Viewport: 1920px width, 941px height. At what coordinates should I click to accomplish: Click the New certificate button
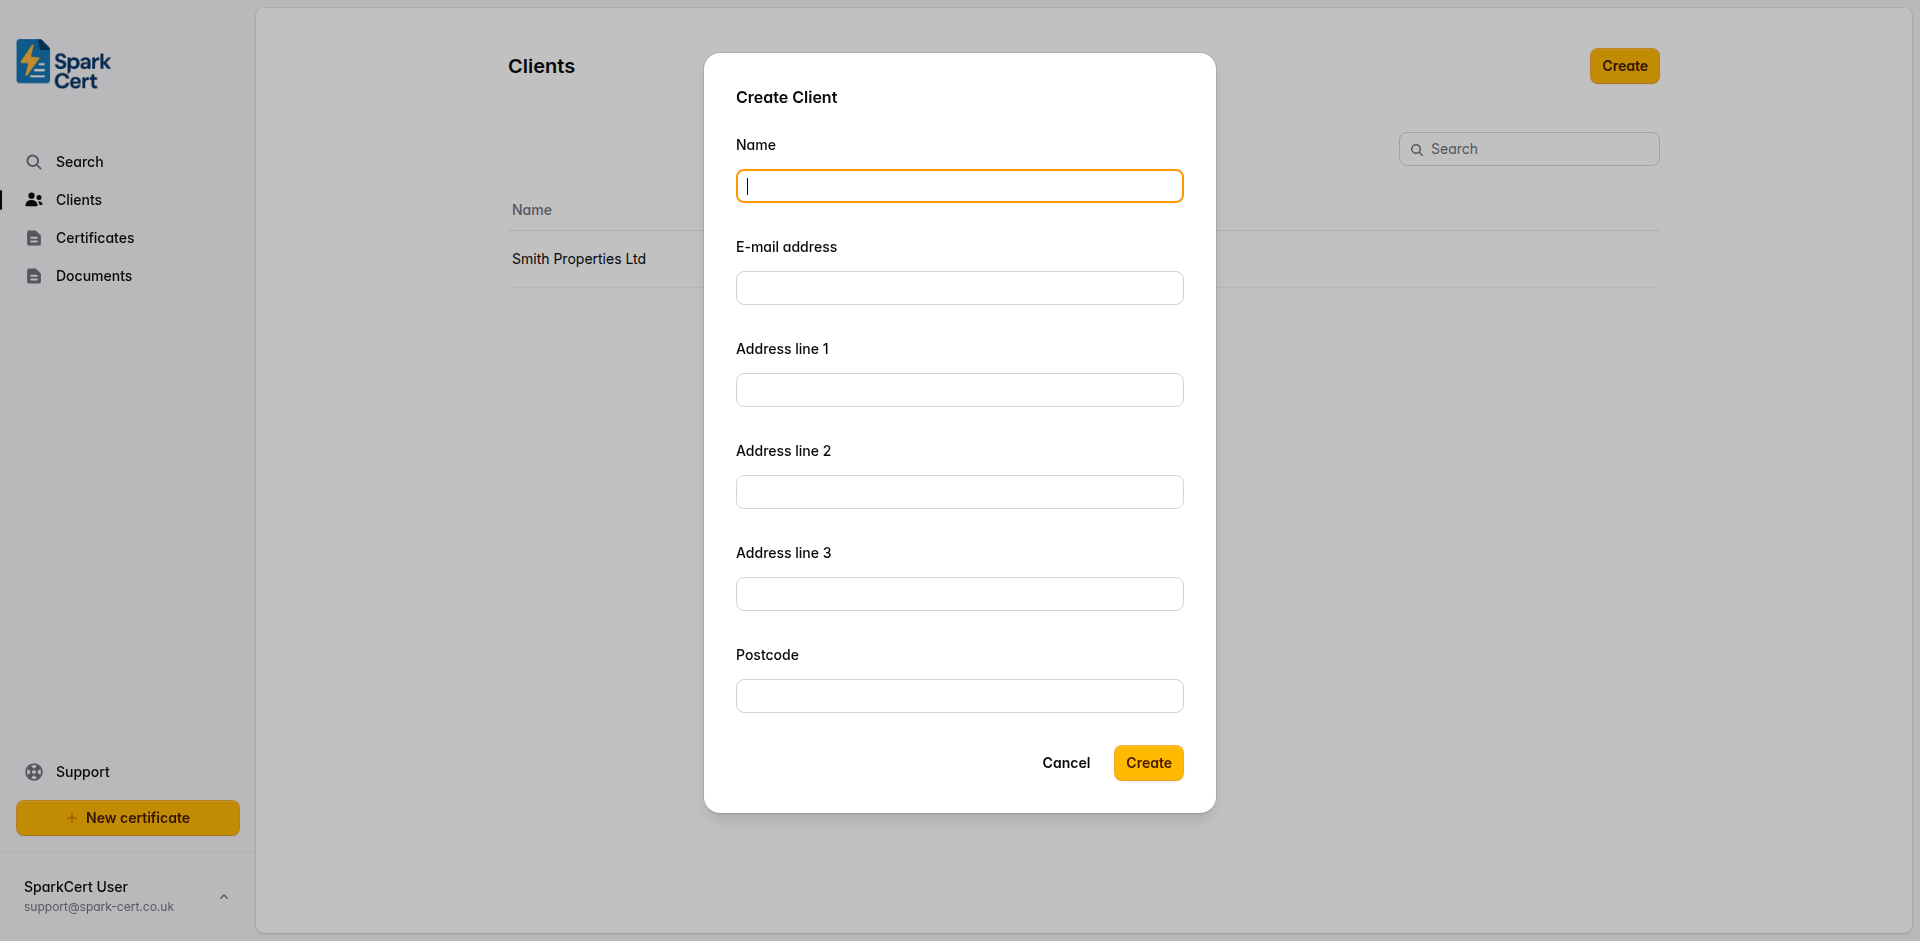click(x=127, y=818)
